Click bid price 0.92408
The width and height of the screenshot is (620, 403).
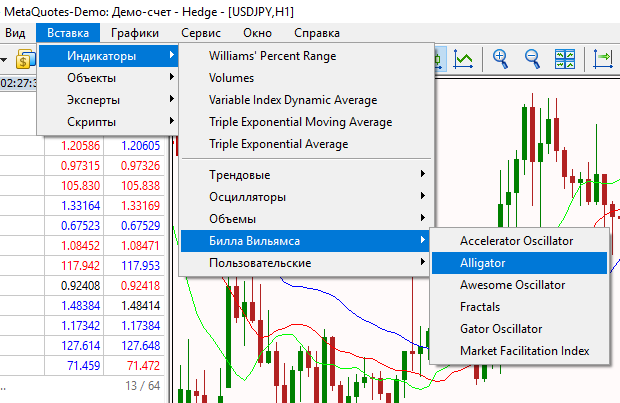tap(80, 286)
